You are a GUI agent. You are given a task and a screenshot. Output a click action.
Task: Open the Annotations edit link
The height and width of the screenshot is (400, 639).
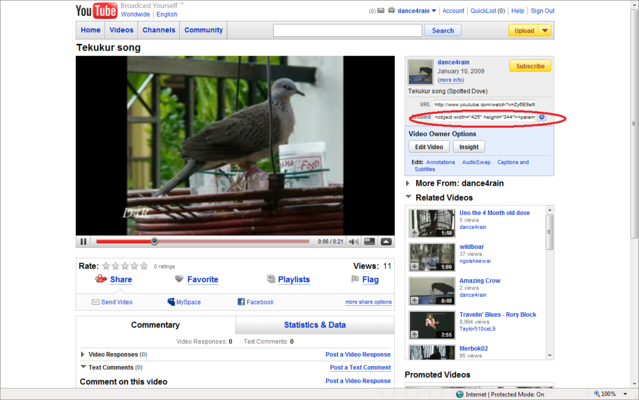440,162
